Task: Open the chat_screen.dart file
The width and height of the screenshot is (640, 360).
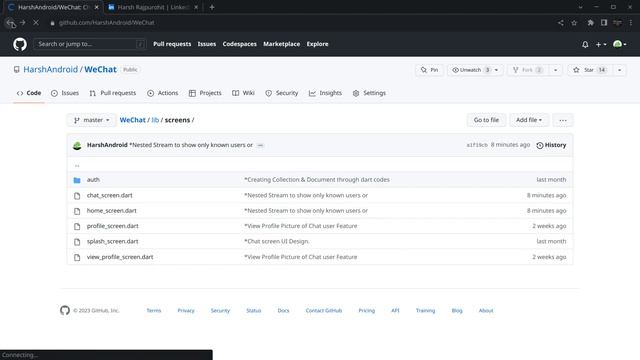Action: [109, 195]
